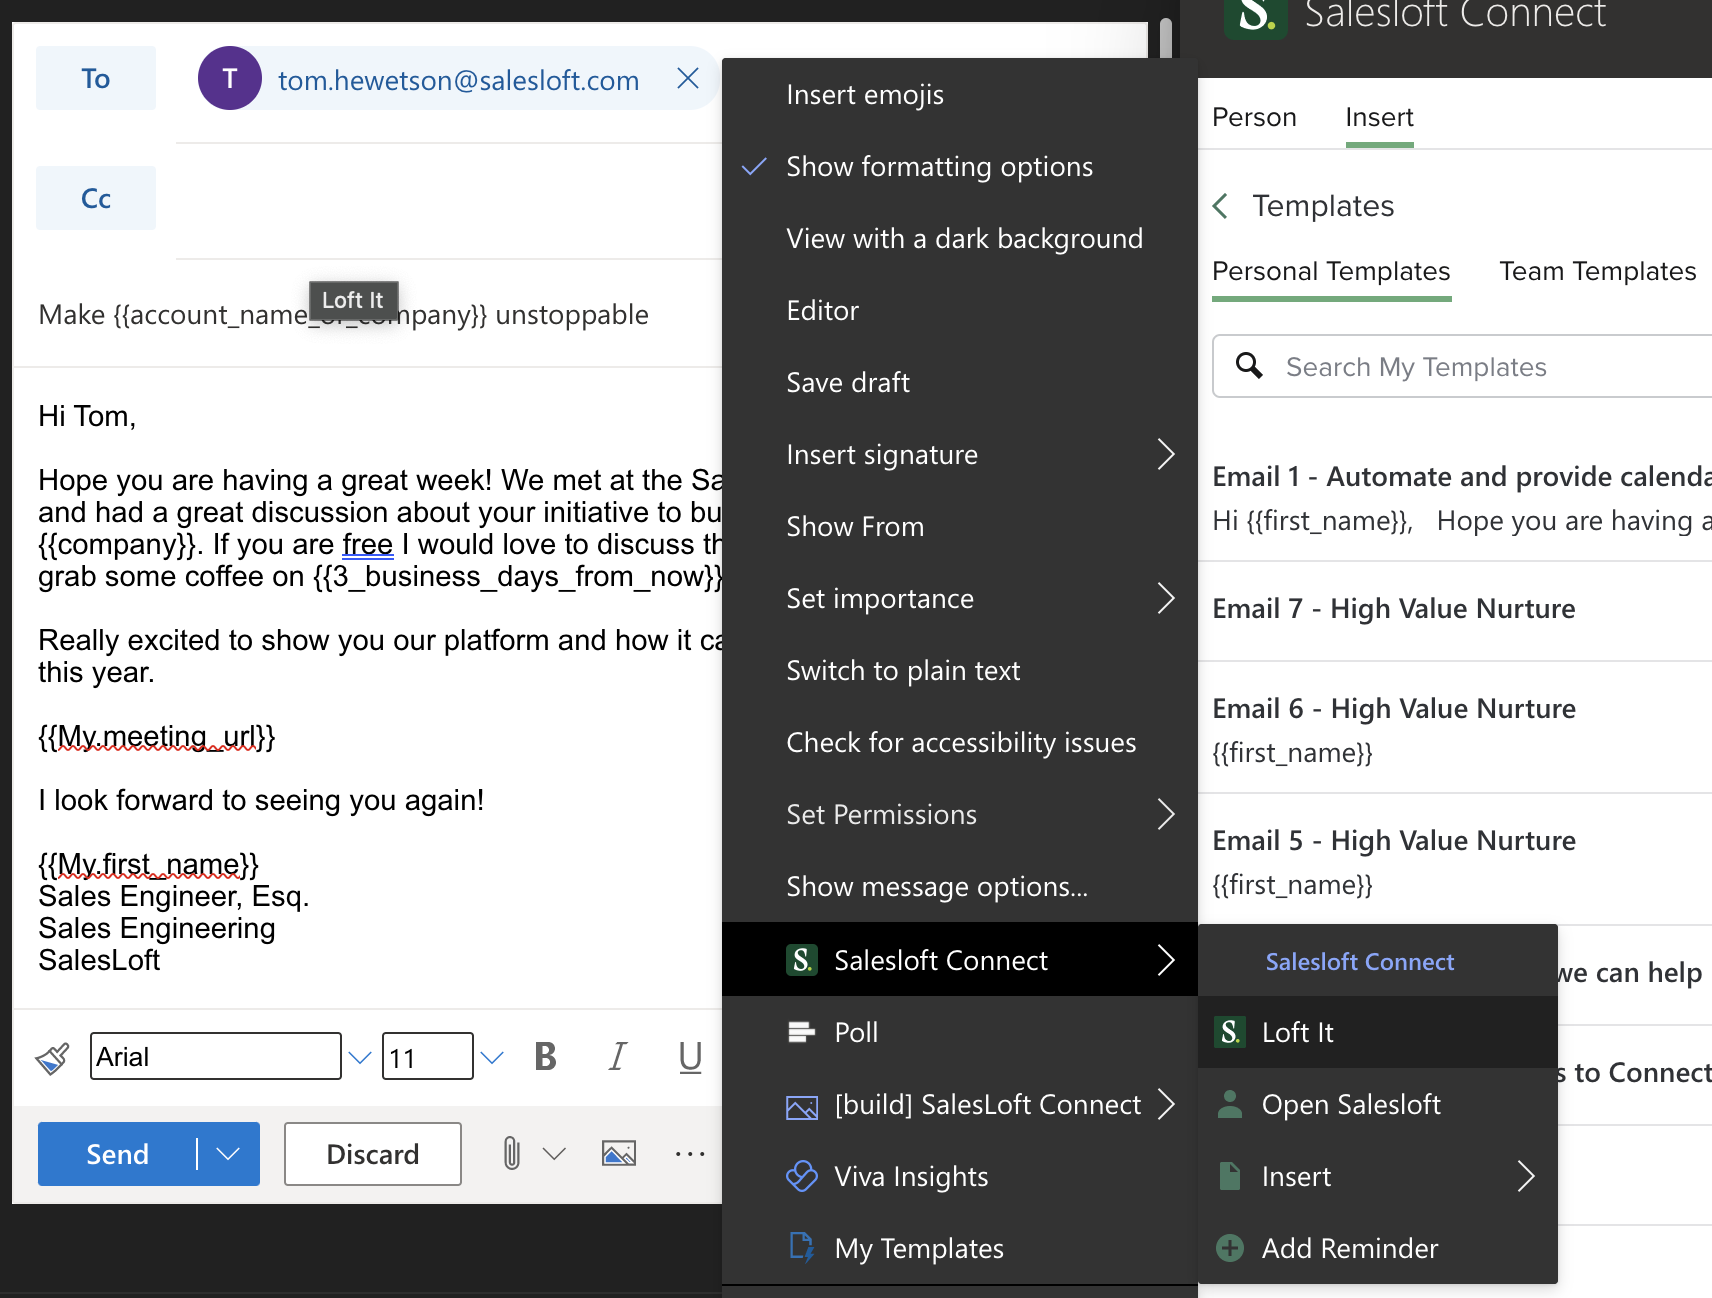Switch to the Team Templates tab

[x=1597, y=271]
